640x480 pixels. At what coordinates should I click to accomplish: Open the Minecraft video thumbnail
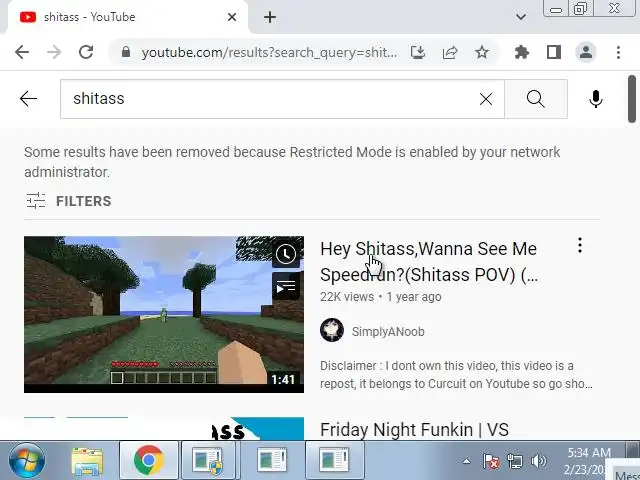point(164,314)
